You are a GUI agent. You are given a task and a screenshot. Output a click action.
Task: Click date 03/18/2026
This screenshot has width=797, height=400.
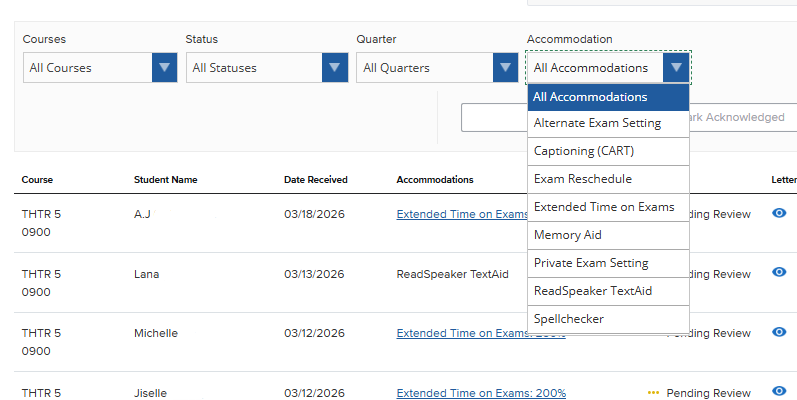pos(314,214)
